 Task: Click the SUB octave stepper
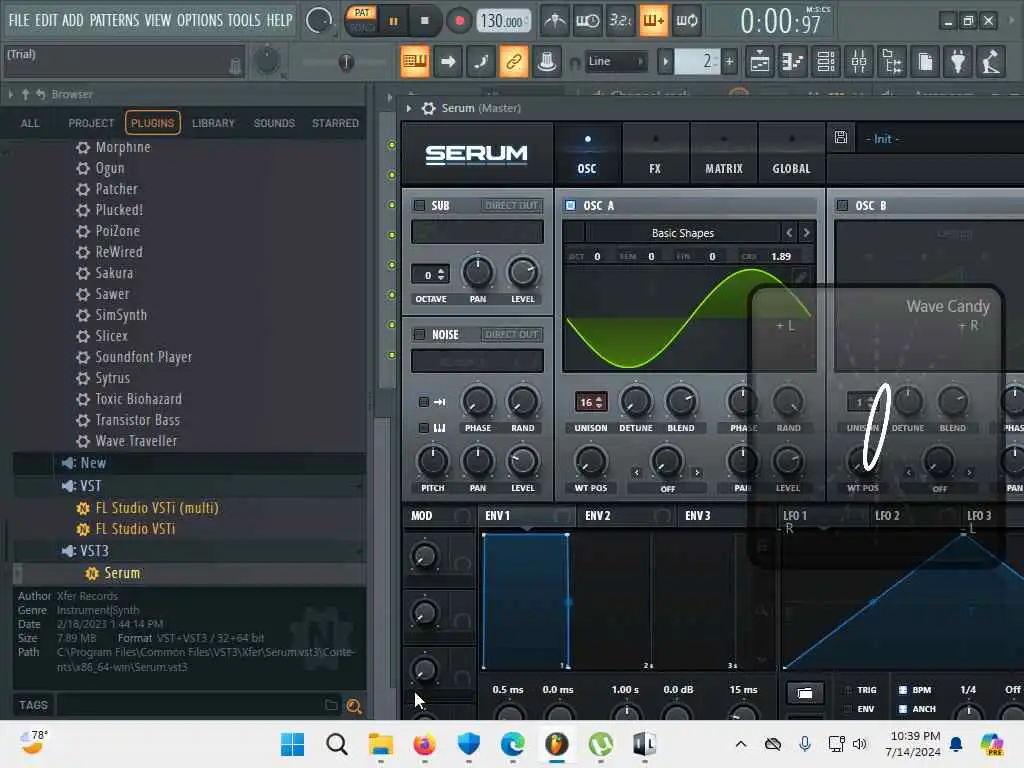430,275
